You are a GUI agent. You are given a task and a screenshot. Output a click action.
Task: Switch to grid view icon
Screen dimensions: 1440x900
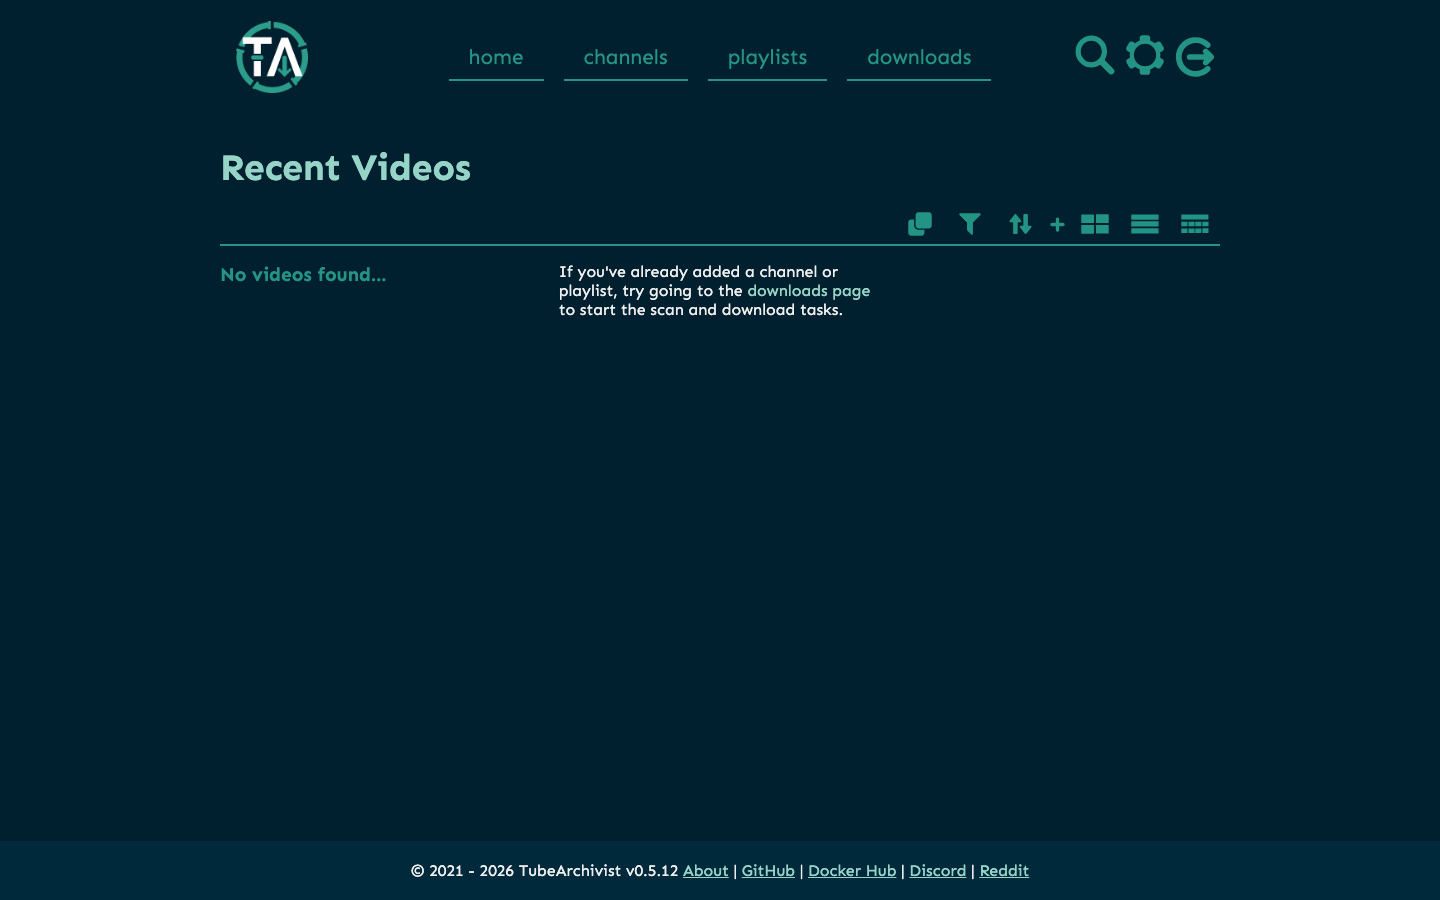click(x=1095, y=224)
